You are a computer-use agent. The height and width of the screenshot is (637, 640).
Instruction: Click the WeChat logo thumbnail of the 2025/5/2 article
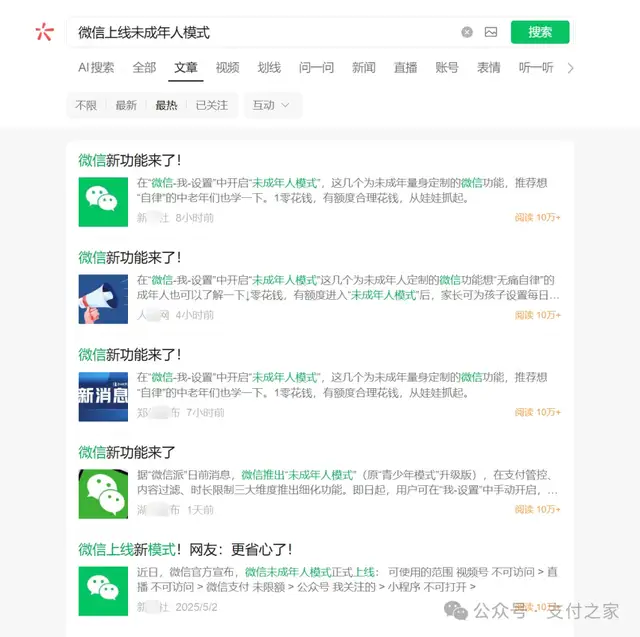click(x=103, y=591)
